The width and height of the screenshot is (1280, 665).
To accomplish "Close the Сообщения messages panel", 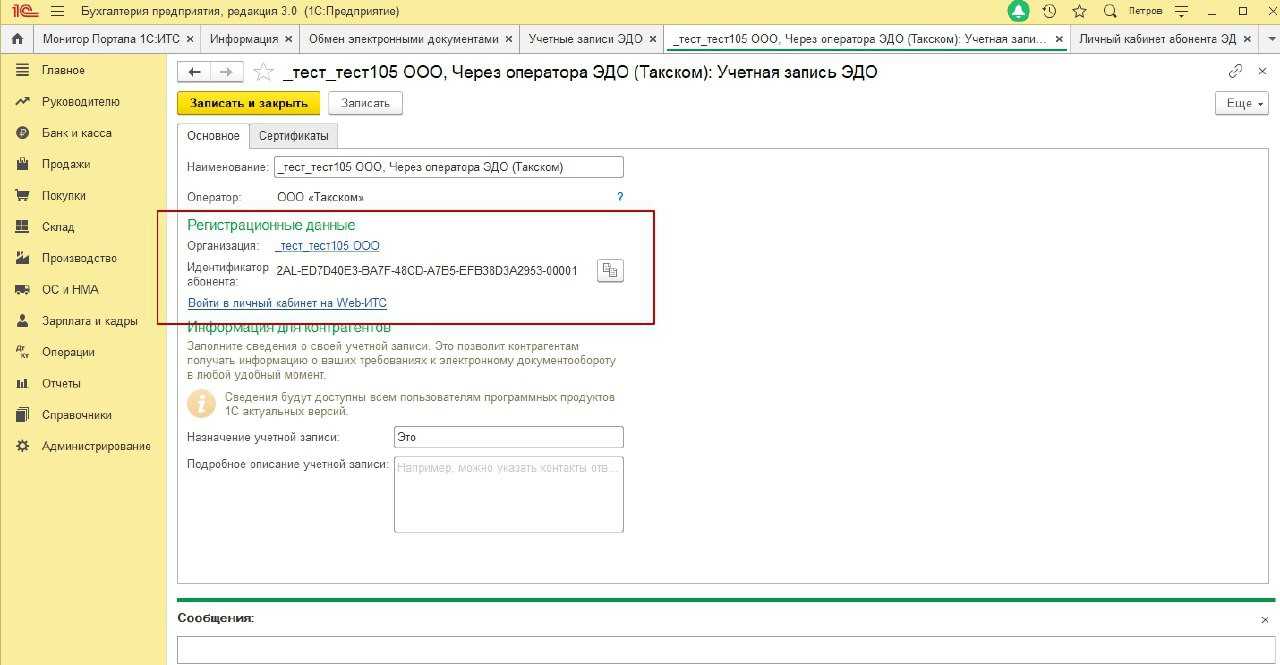I will (x=1265, y=620).
